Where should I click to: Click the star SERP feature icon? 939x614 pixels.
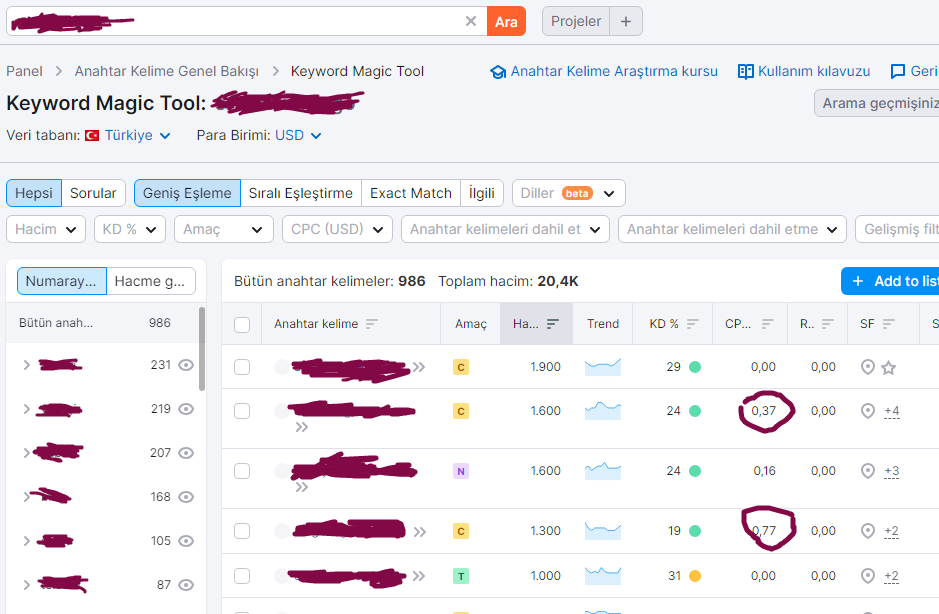click(889, 367)
